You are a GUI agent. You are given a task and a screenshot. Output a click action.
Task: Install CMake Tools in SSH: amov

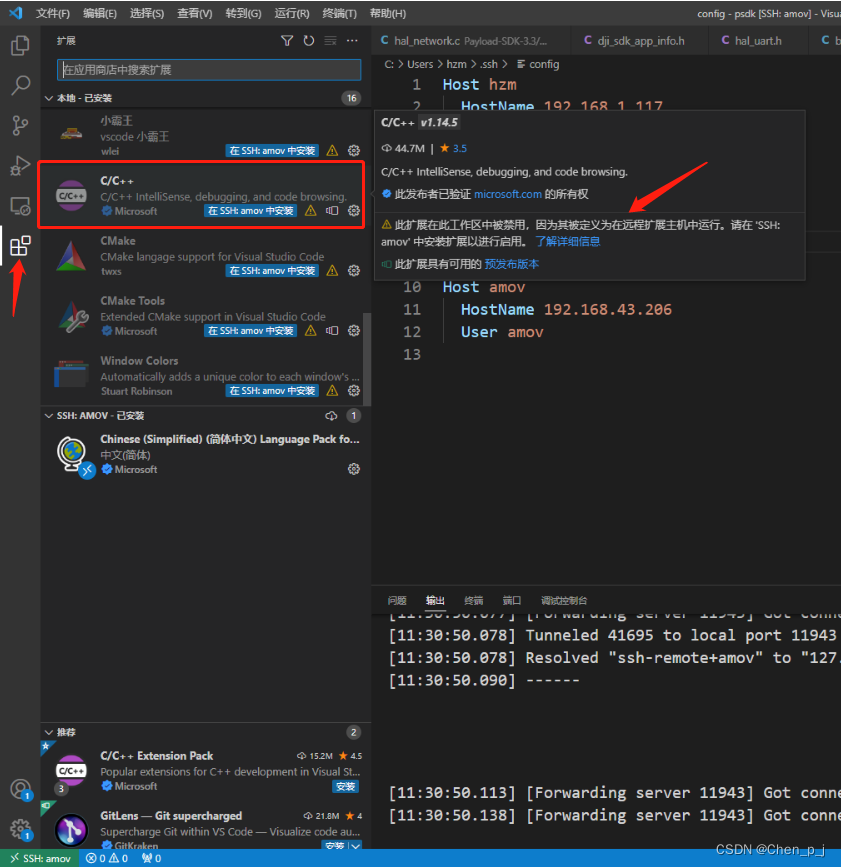pyautogui.click(x=250, y=331)
